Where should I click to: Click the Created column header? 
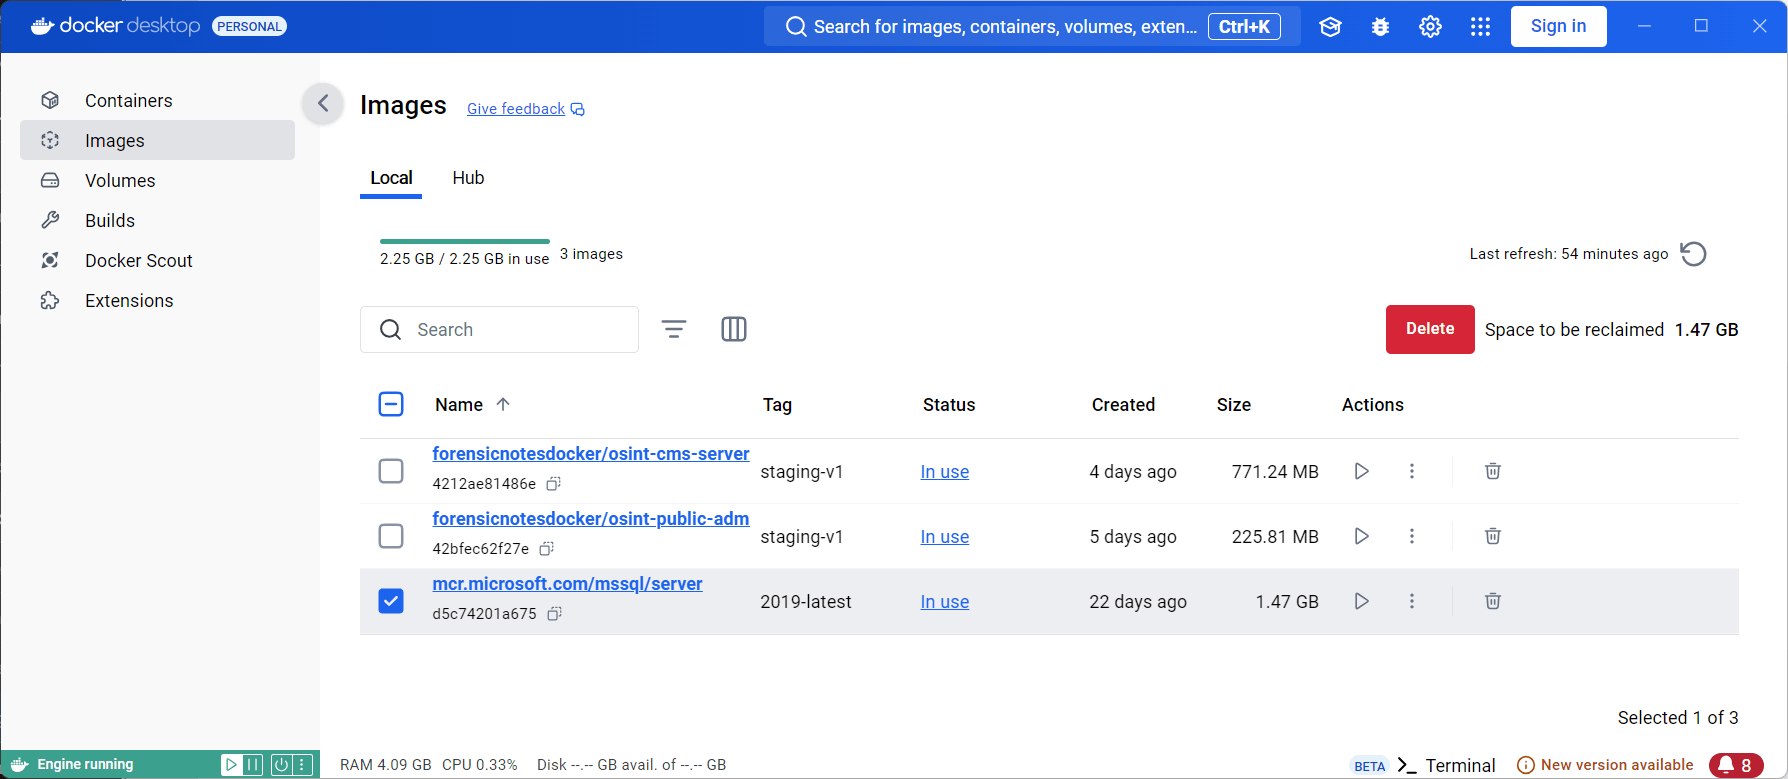pyautogui.click(x=1123, y=405)
